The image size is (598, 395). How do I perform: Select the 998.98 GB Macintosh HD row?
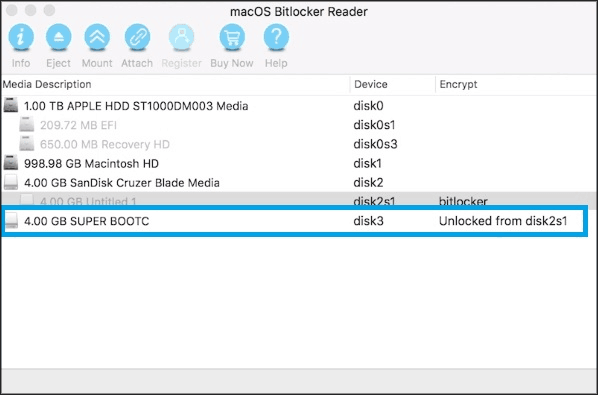point(299,164)
